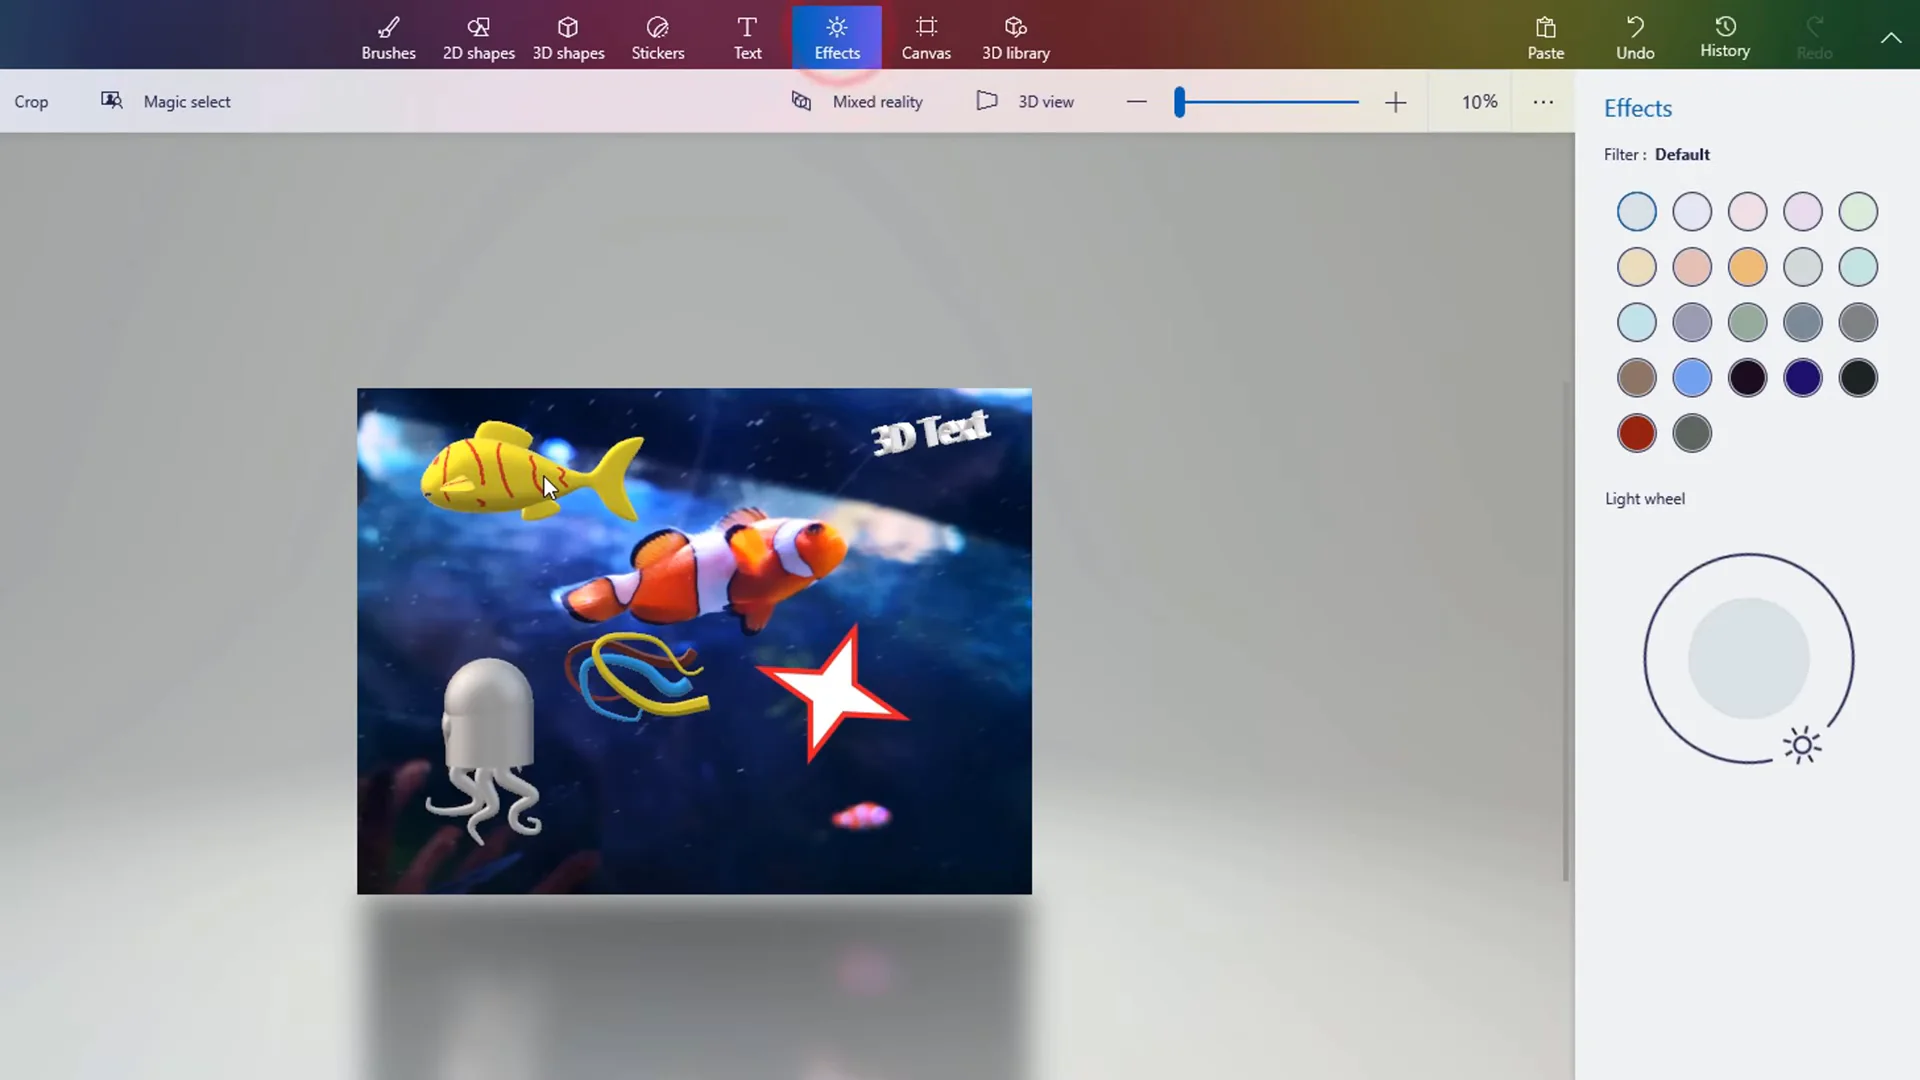Click the 10% zoom value field

point(1479,101)
